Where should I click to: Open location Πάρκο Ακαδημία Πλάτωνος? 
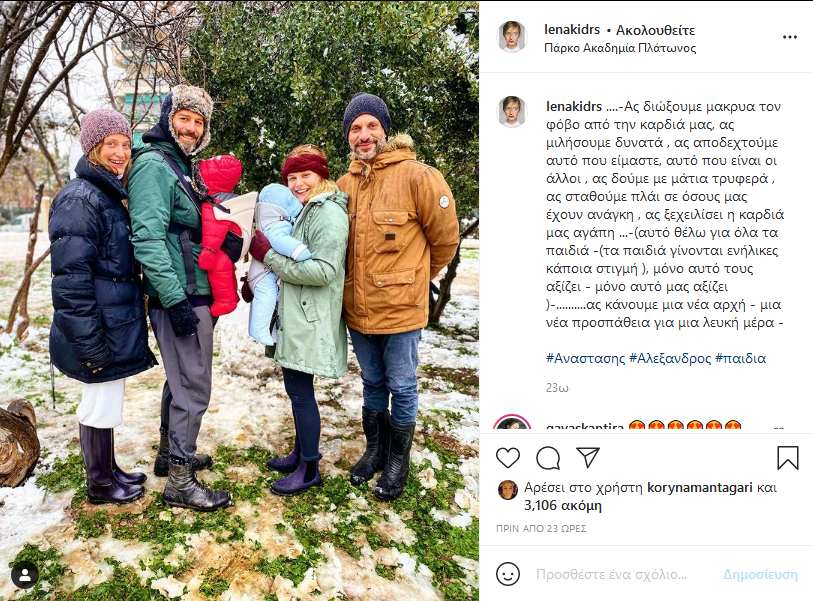click(620, 48)
